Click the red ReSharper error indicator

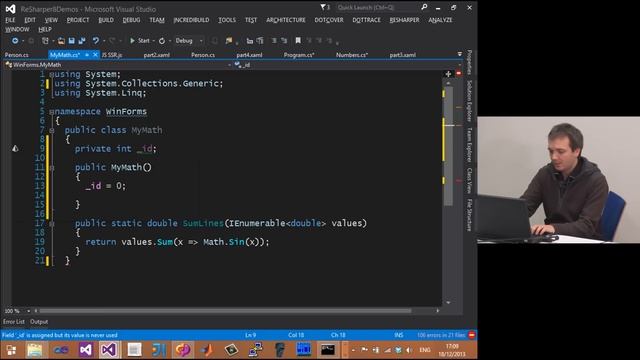(458, 73)
